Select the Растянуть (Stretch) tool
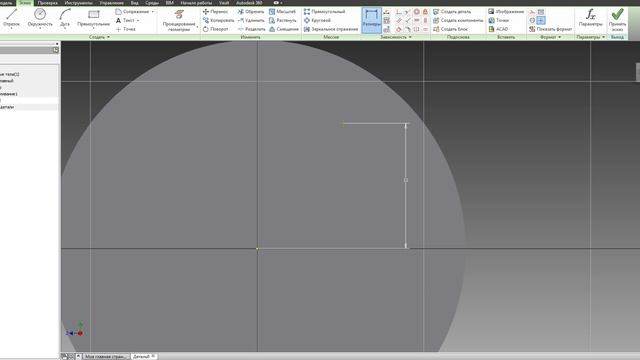The image size is (640, 360). [282, 20]
